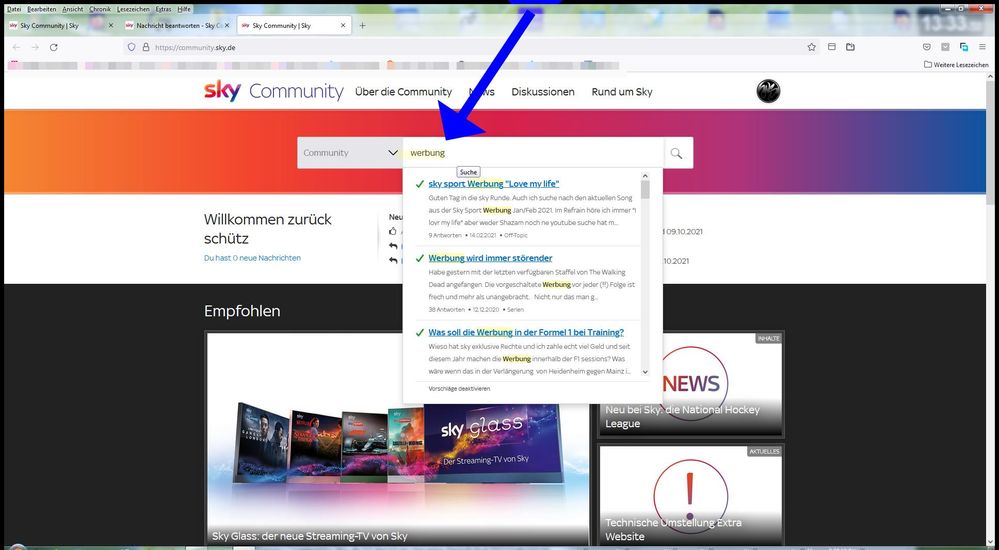Image resolution: width=999 pixels, height=550 pixels.
Task: Open Du hast 0 neue Nachrichten link
Action: [252, 258]
